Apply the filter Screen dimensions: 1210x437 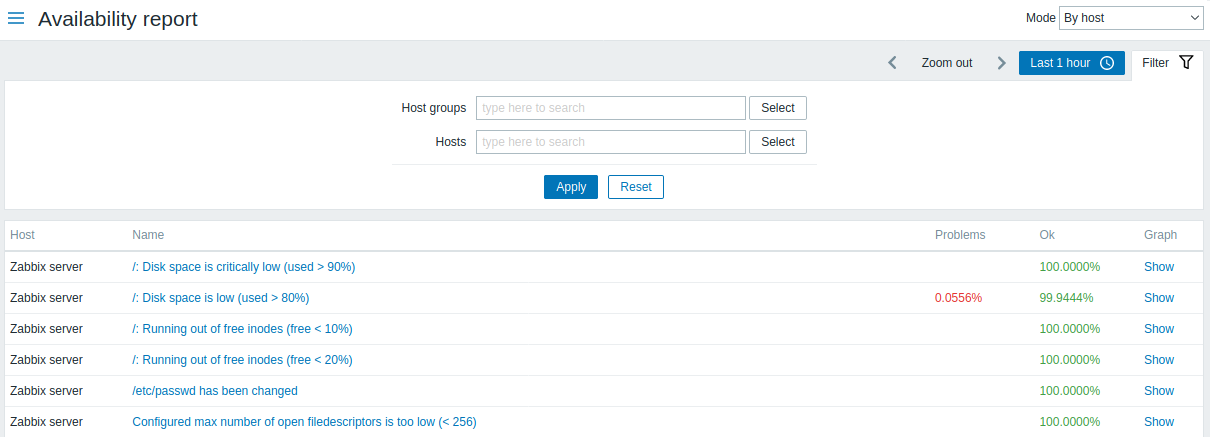[x=570, y=187]
